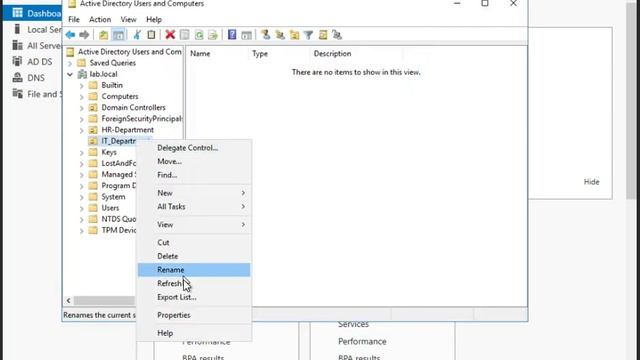This screenshot has height=360, width=640.
Task: Click the Export List toolbar icon
Action: tap(213, 35)
